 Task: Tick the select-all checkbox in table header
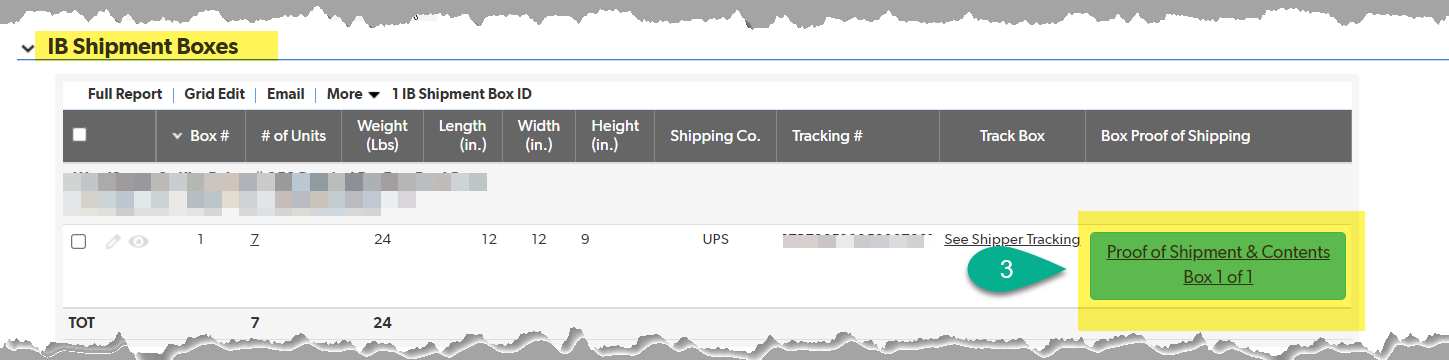(x=80, y=135)
